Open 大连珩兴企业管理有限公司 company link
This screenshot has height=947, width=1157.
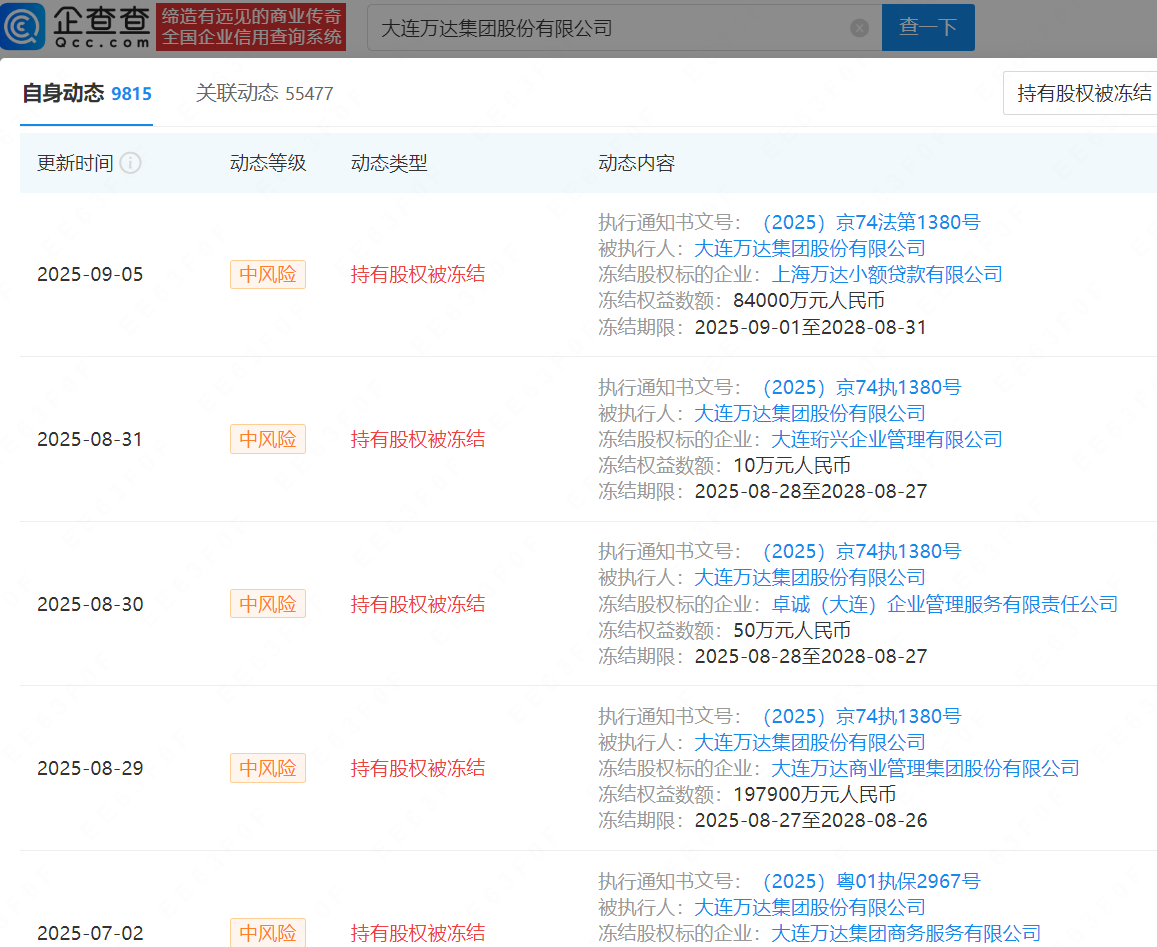click(886, 439)
